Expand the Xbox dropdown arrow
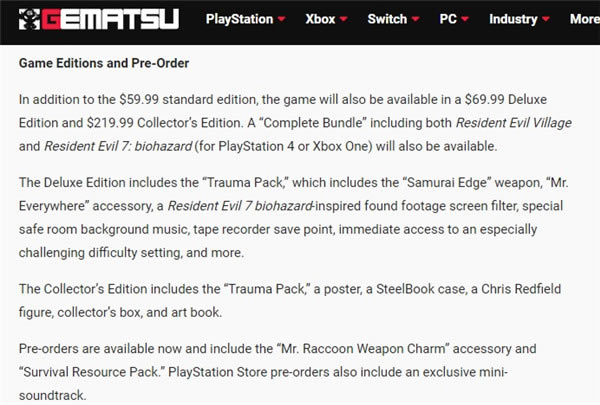 [x=344, y=21]
